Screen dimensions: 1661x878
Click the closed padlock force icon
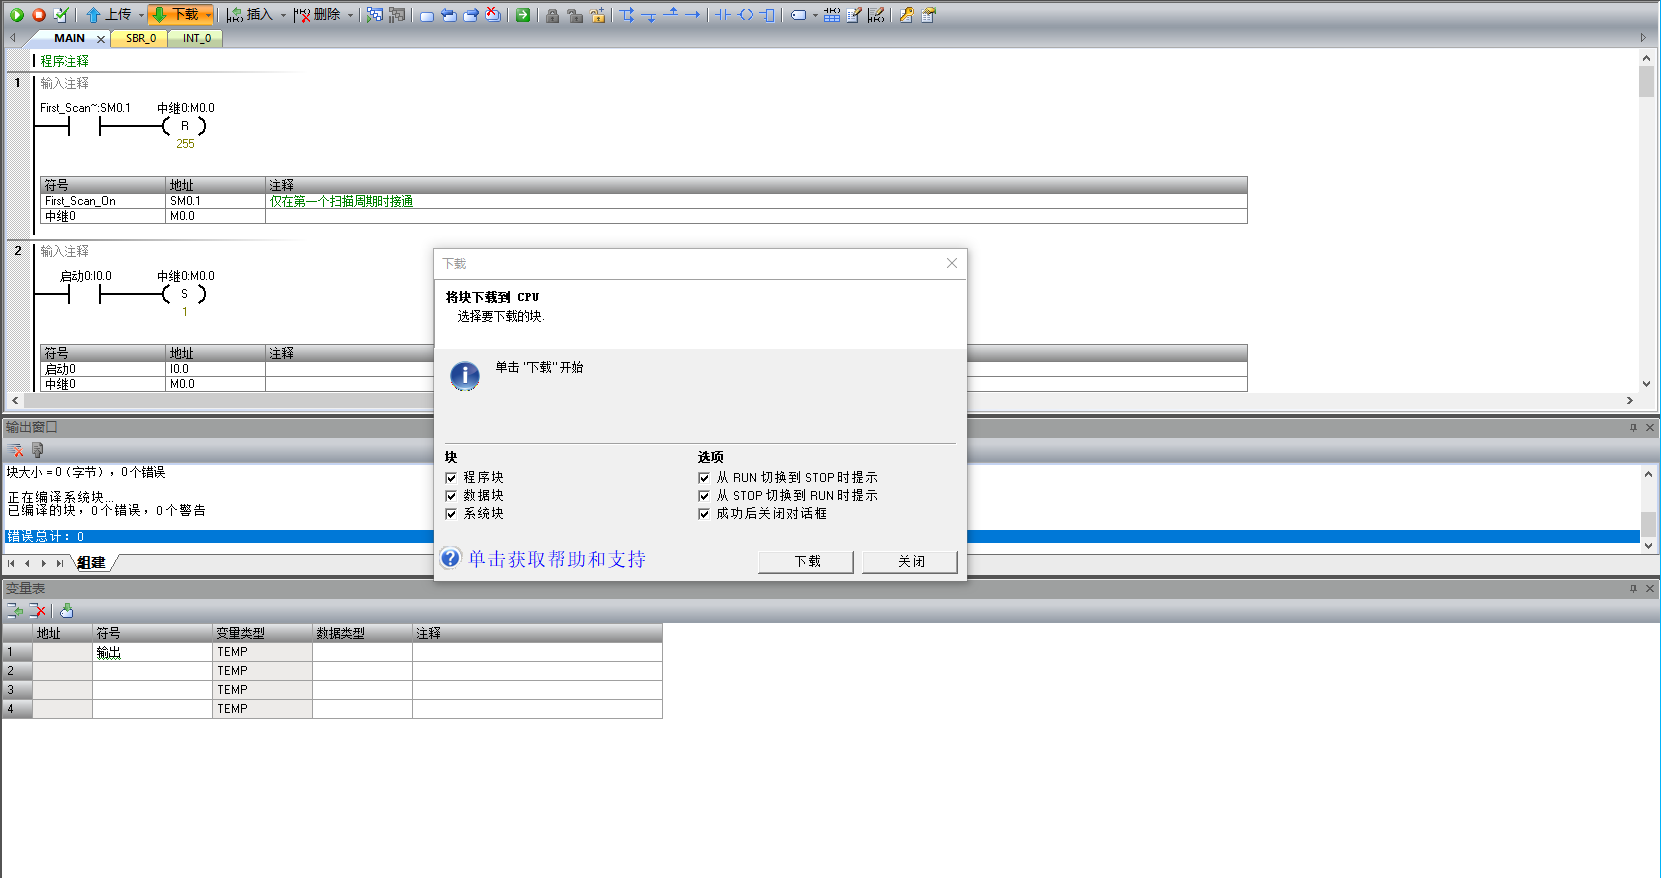coord(552,15)
